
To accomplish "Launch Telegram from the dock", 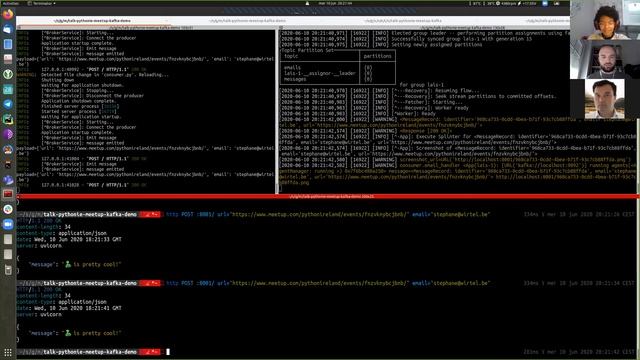I will pos(8,104).
